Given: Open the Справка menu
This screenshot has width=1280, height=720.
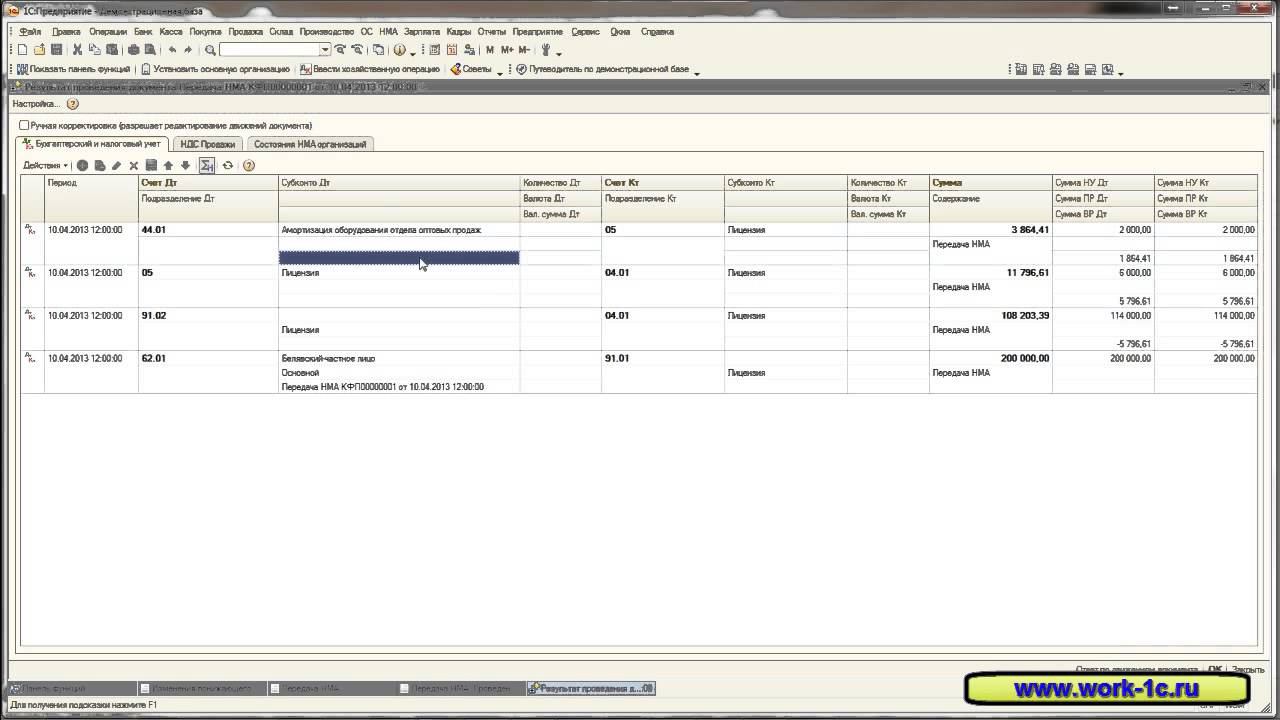Looking at the screenshot, I should [x=657, y=31].
